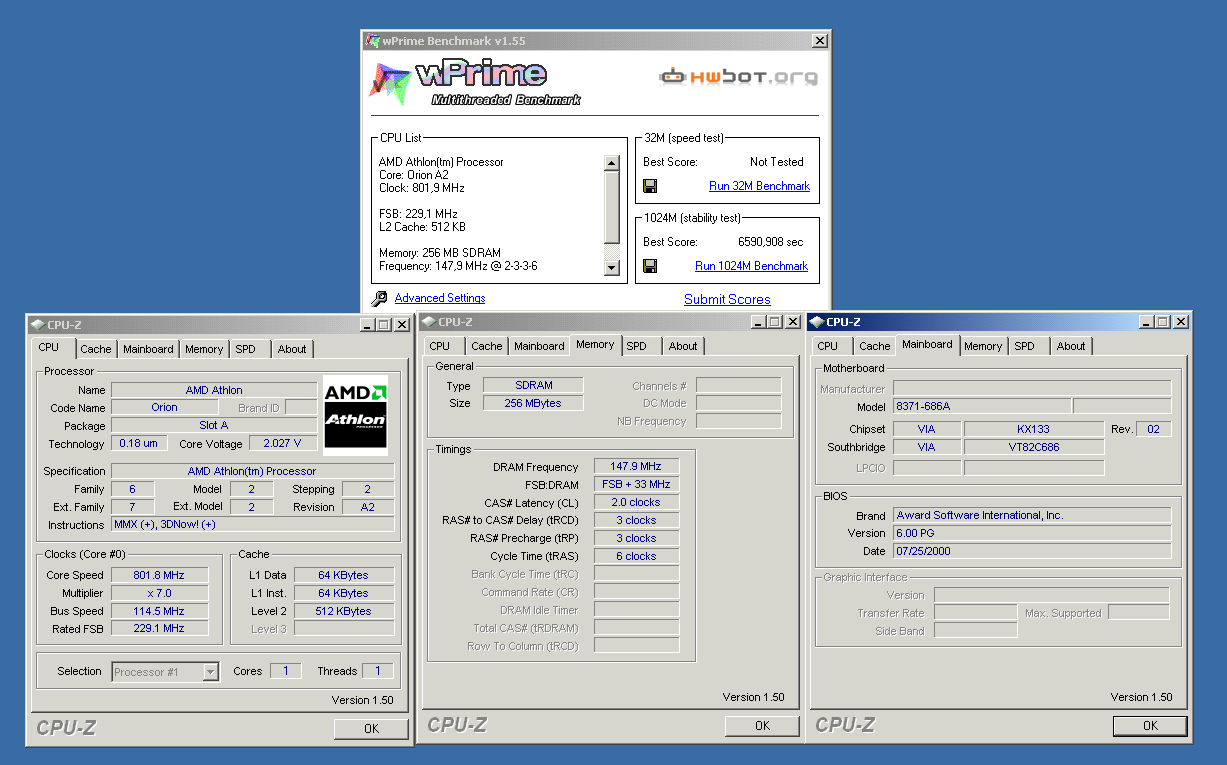Click the wPrime title bar icon
This screenshot has width=1227, height=765.
click(373, 41)
